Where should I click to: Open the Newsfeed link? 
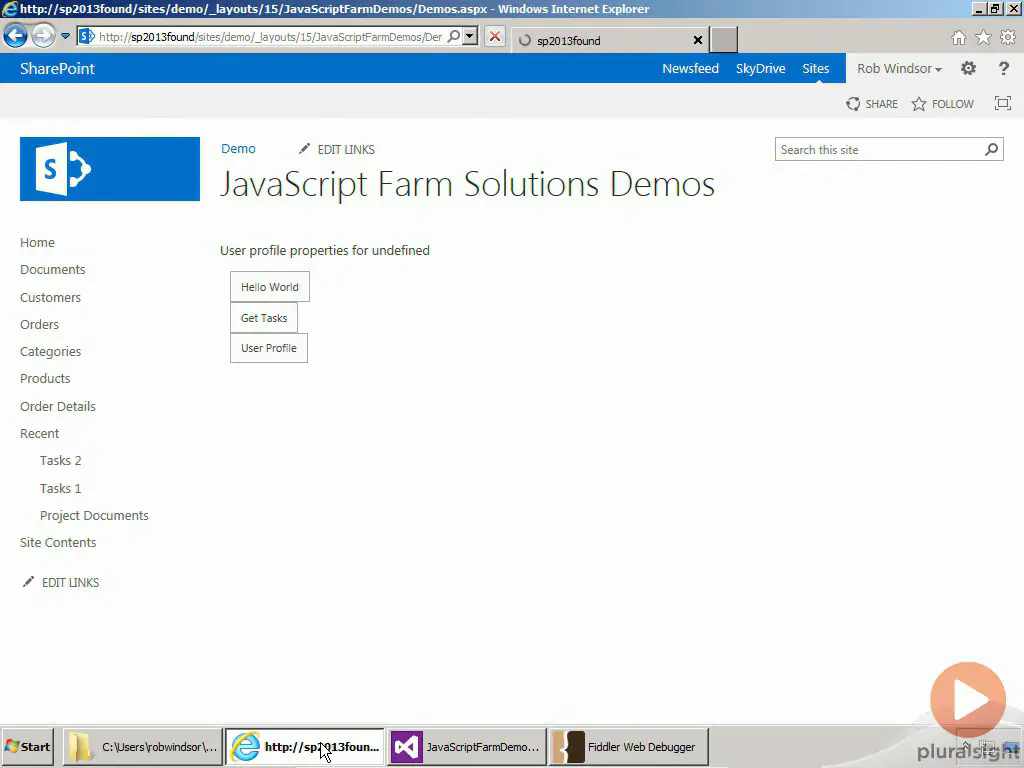click(690, 69)
